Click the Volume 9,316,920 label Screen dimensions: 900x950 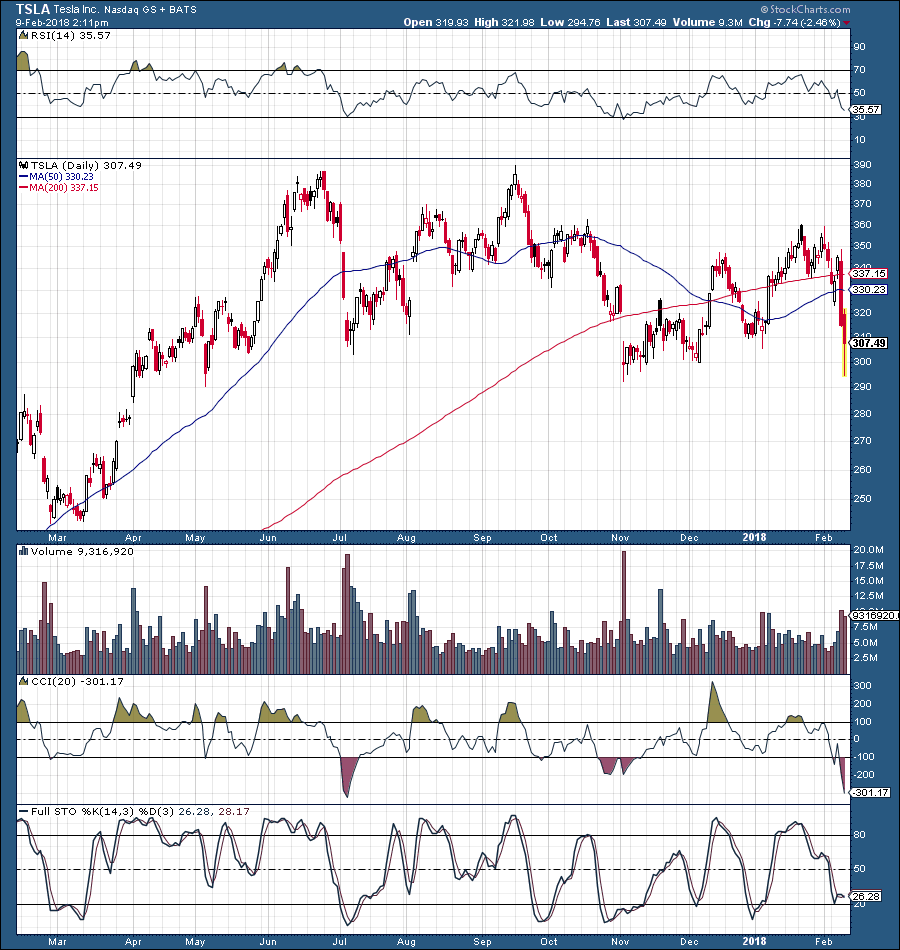coord(82,551)
